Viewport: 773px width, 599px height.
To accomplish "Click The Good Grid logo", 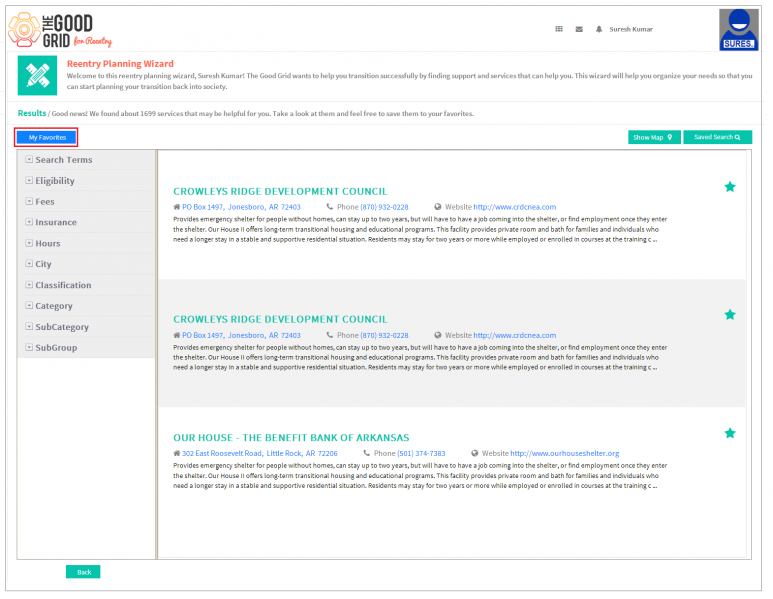I will pos(60,30).
